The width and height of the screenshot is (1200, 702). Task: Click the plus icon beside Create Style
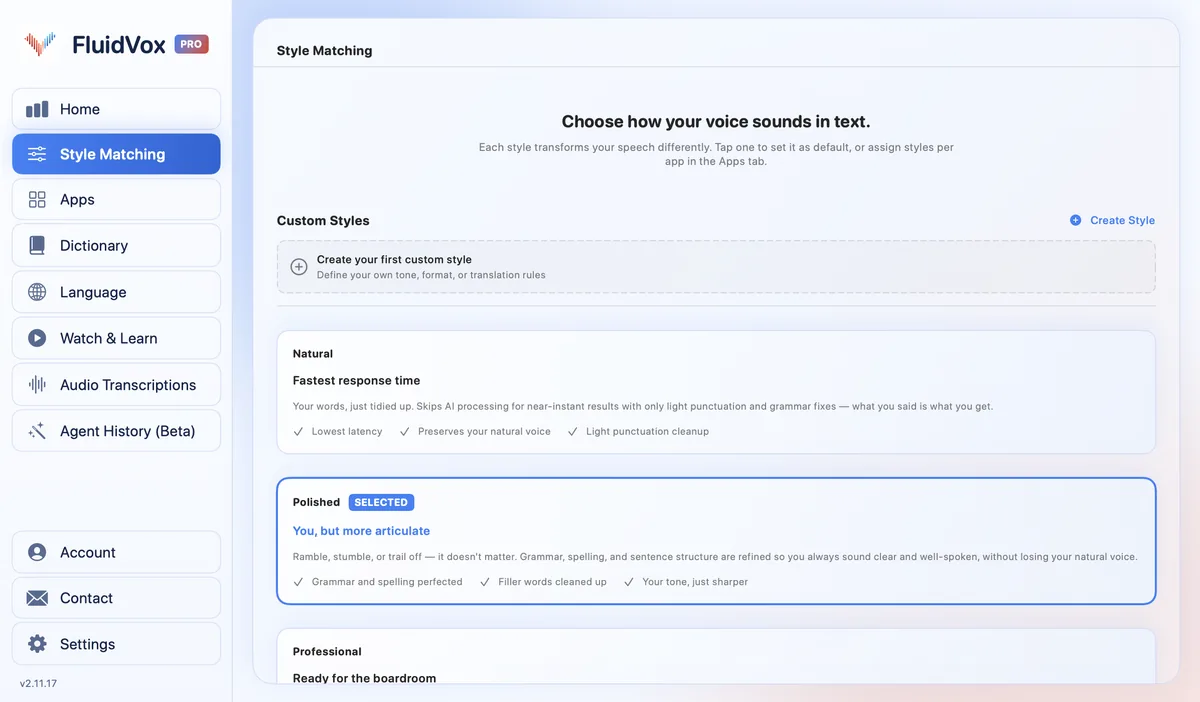click(x=1076, y=220)
